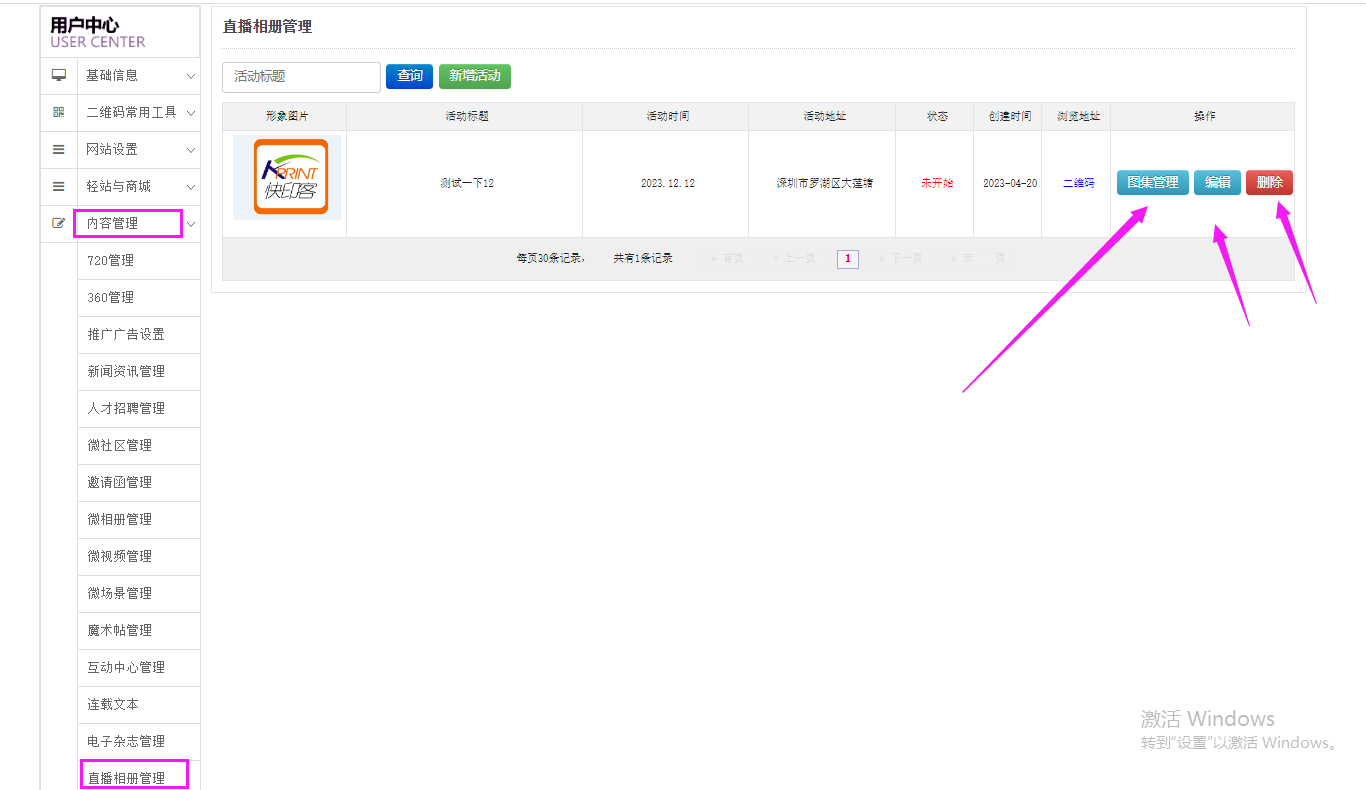Click the list icon beside 轻站与商城
The image size is (1366, 790).
[x=59, y=186]
